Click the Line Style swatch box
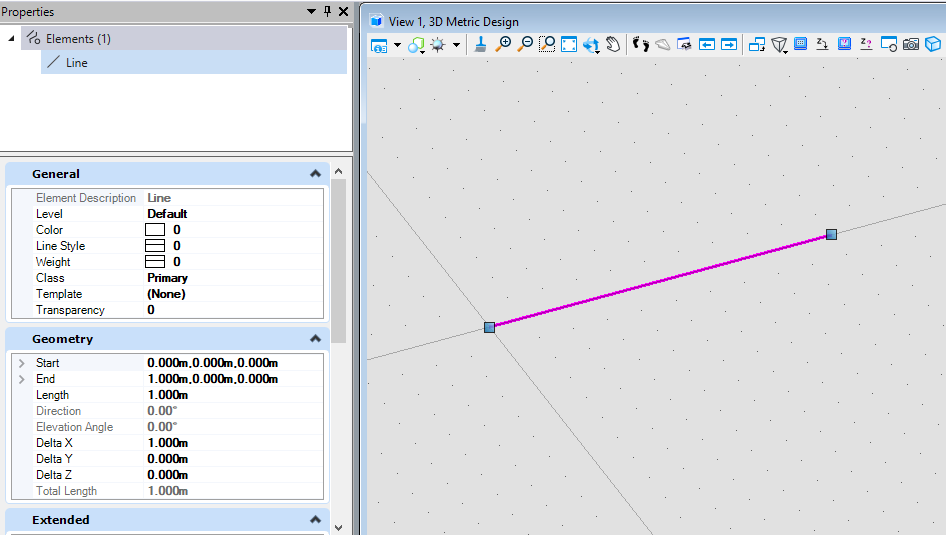The width and height of the screenshot is (946, 535). (155, 245)
